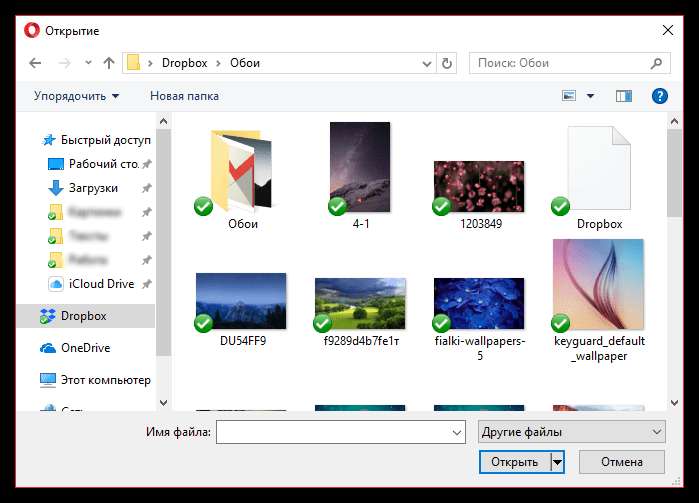
Task: Create a new folder with Новая папка
Action: tap(184, 96)
